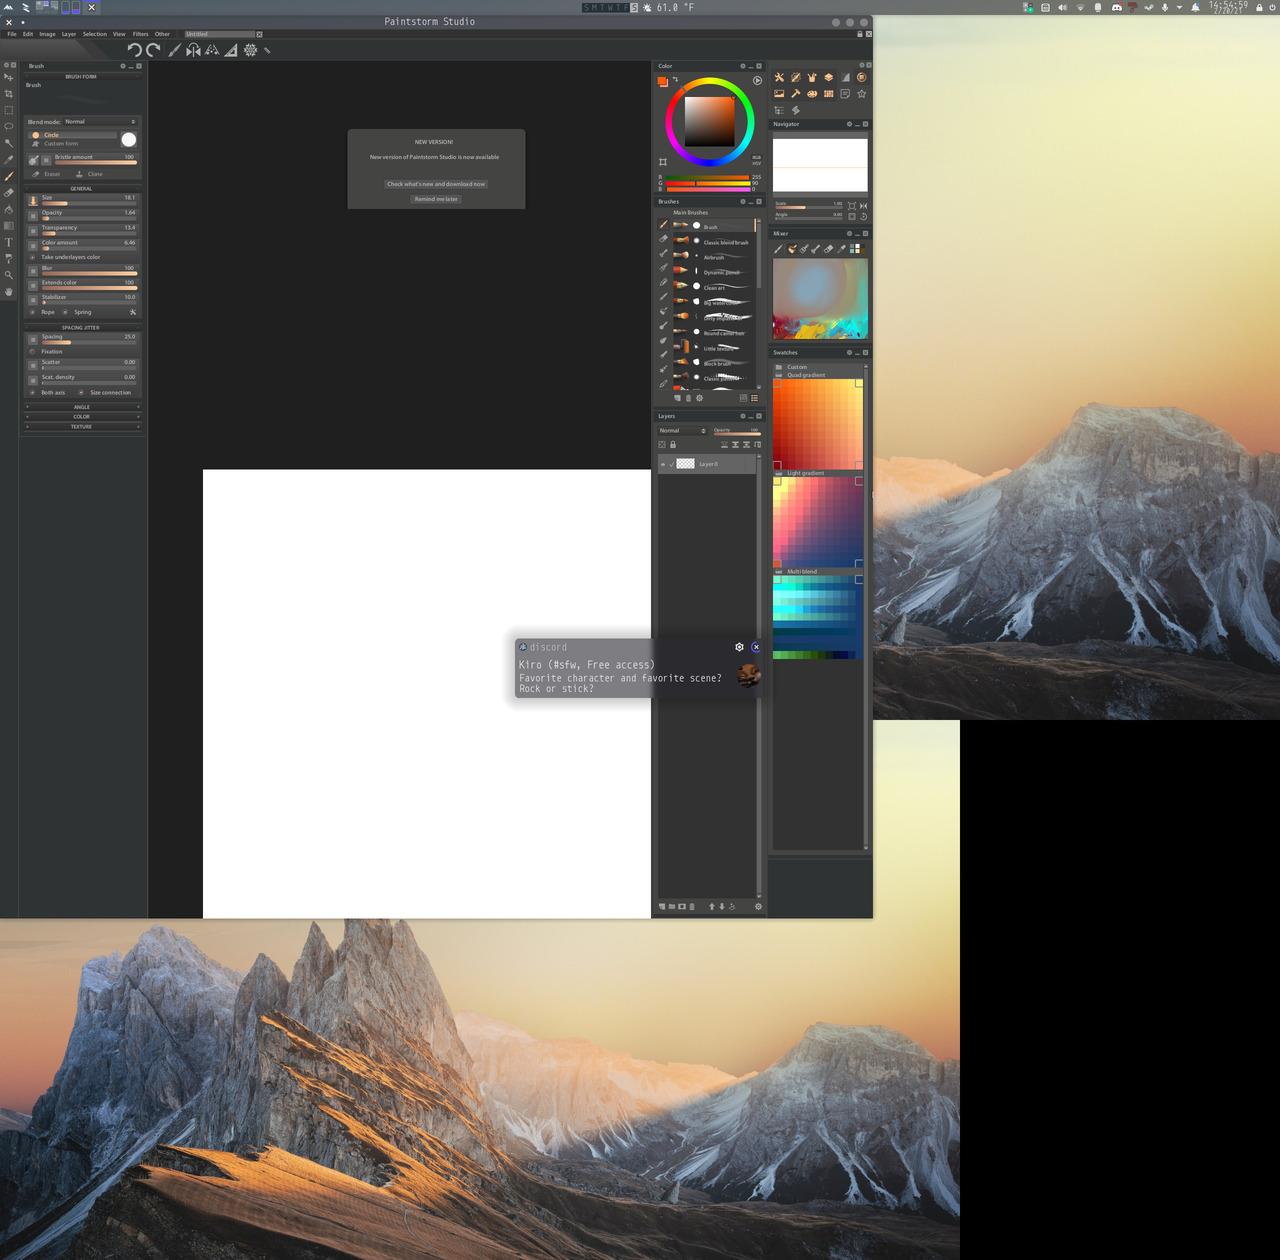
Task: Collapse the GENERAL section header
Action: tap(82, 189)
